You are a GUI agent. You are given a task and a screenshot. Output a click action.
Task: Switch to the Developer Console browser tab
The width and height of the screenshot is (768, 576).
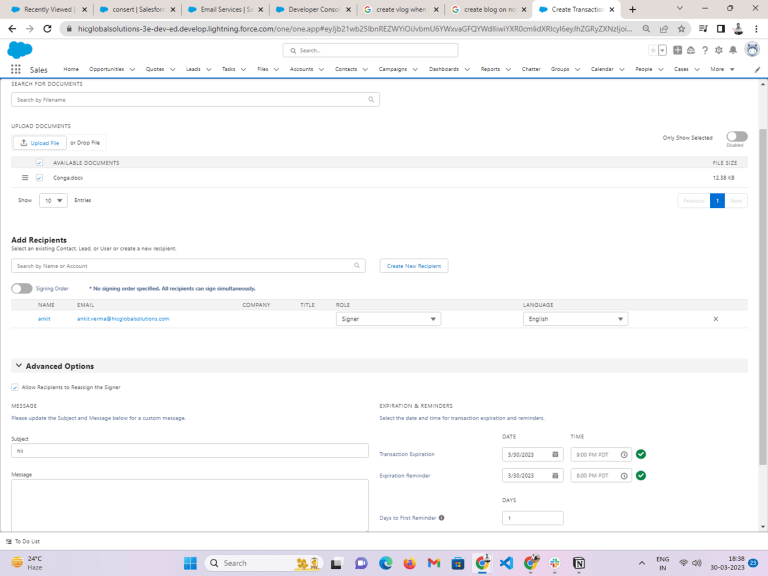coord(313,9)
